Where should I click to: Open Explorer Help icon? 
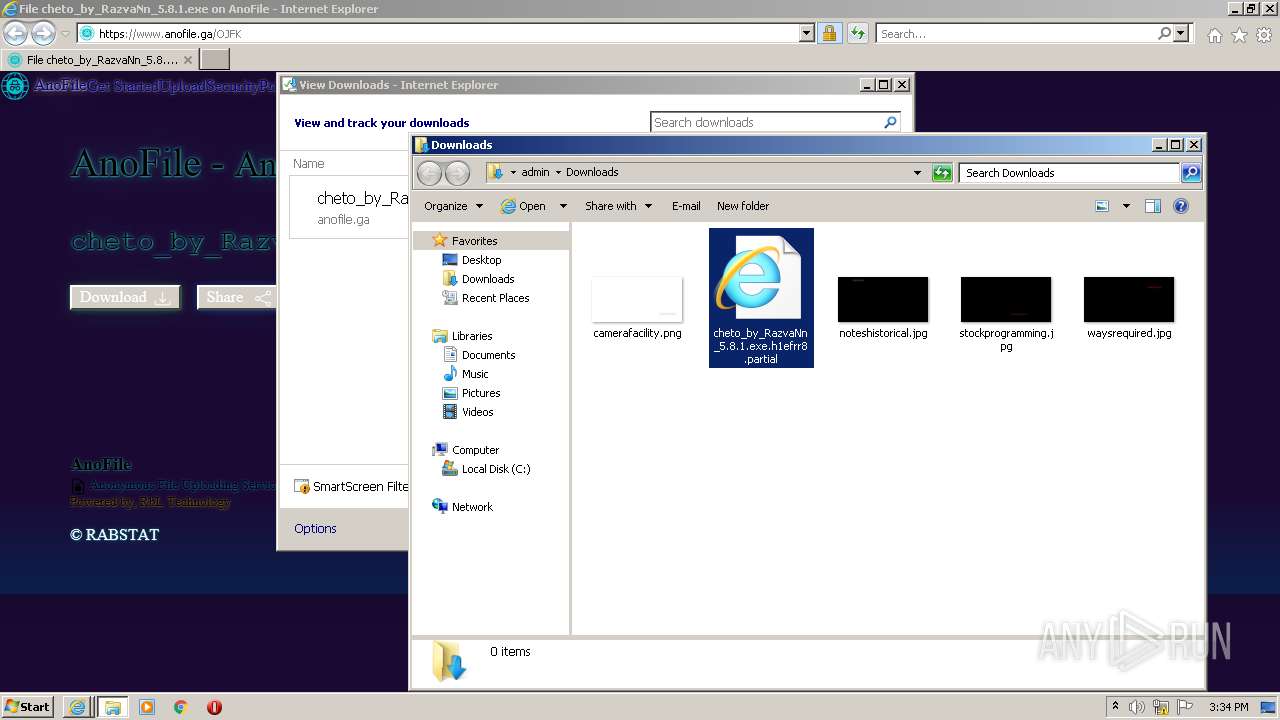[x=1181, y=206]
